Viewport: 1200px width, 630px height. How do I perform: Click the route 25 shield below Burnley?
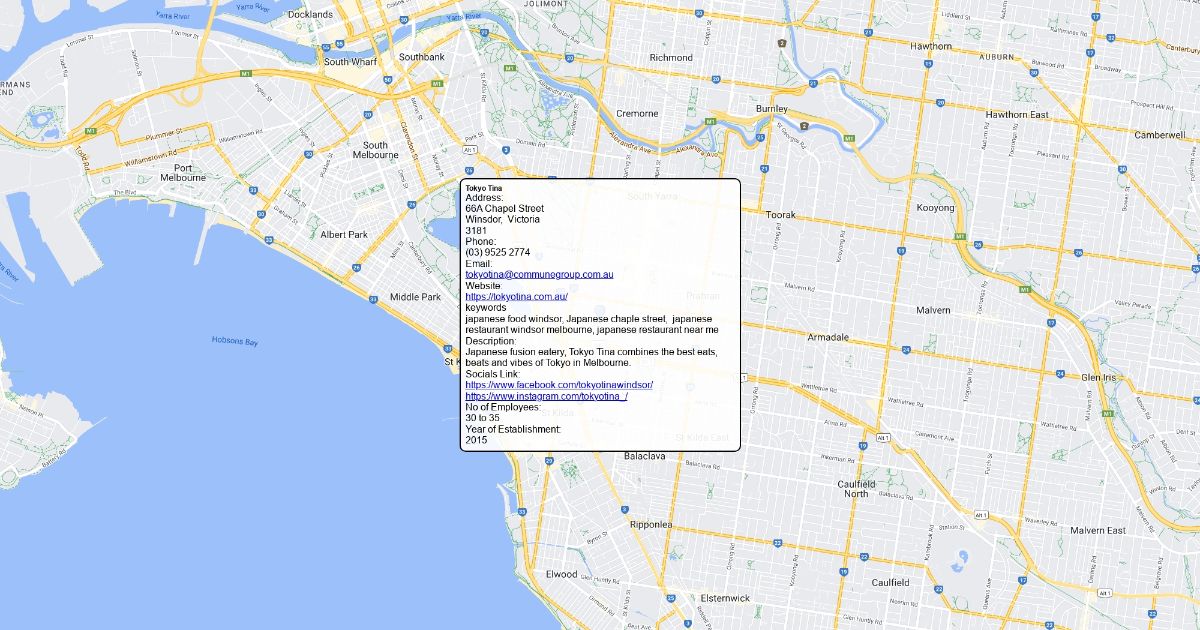(760, 138)
